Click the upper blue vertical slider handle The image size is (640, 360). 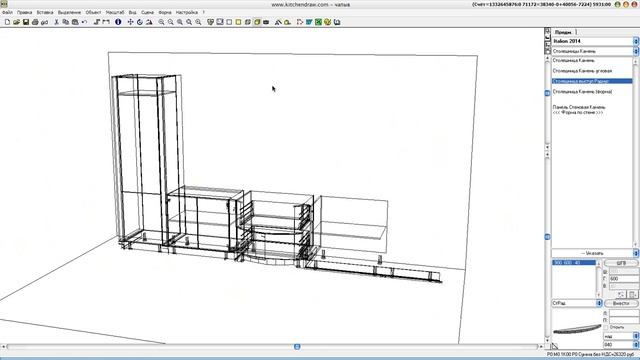547,93
